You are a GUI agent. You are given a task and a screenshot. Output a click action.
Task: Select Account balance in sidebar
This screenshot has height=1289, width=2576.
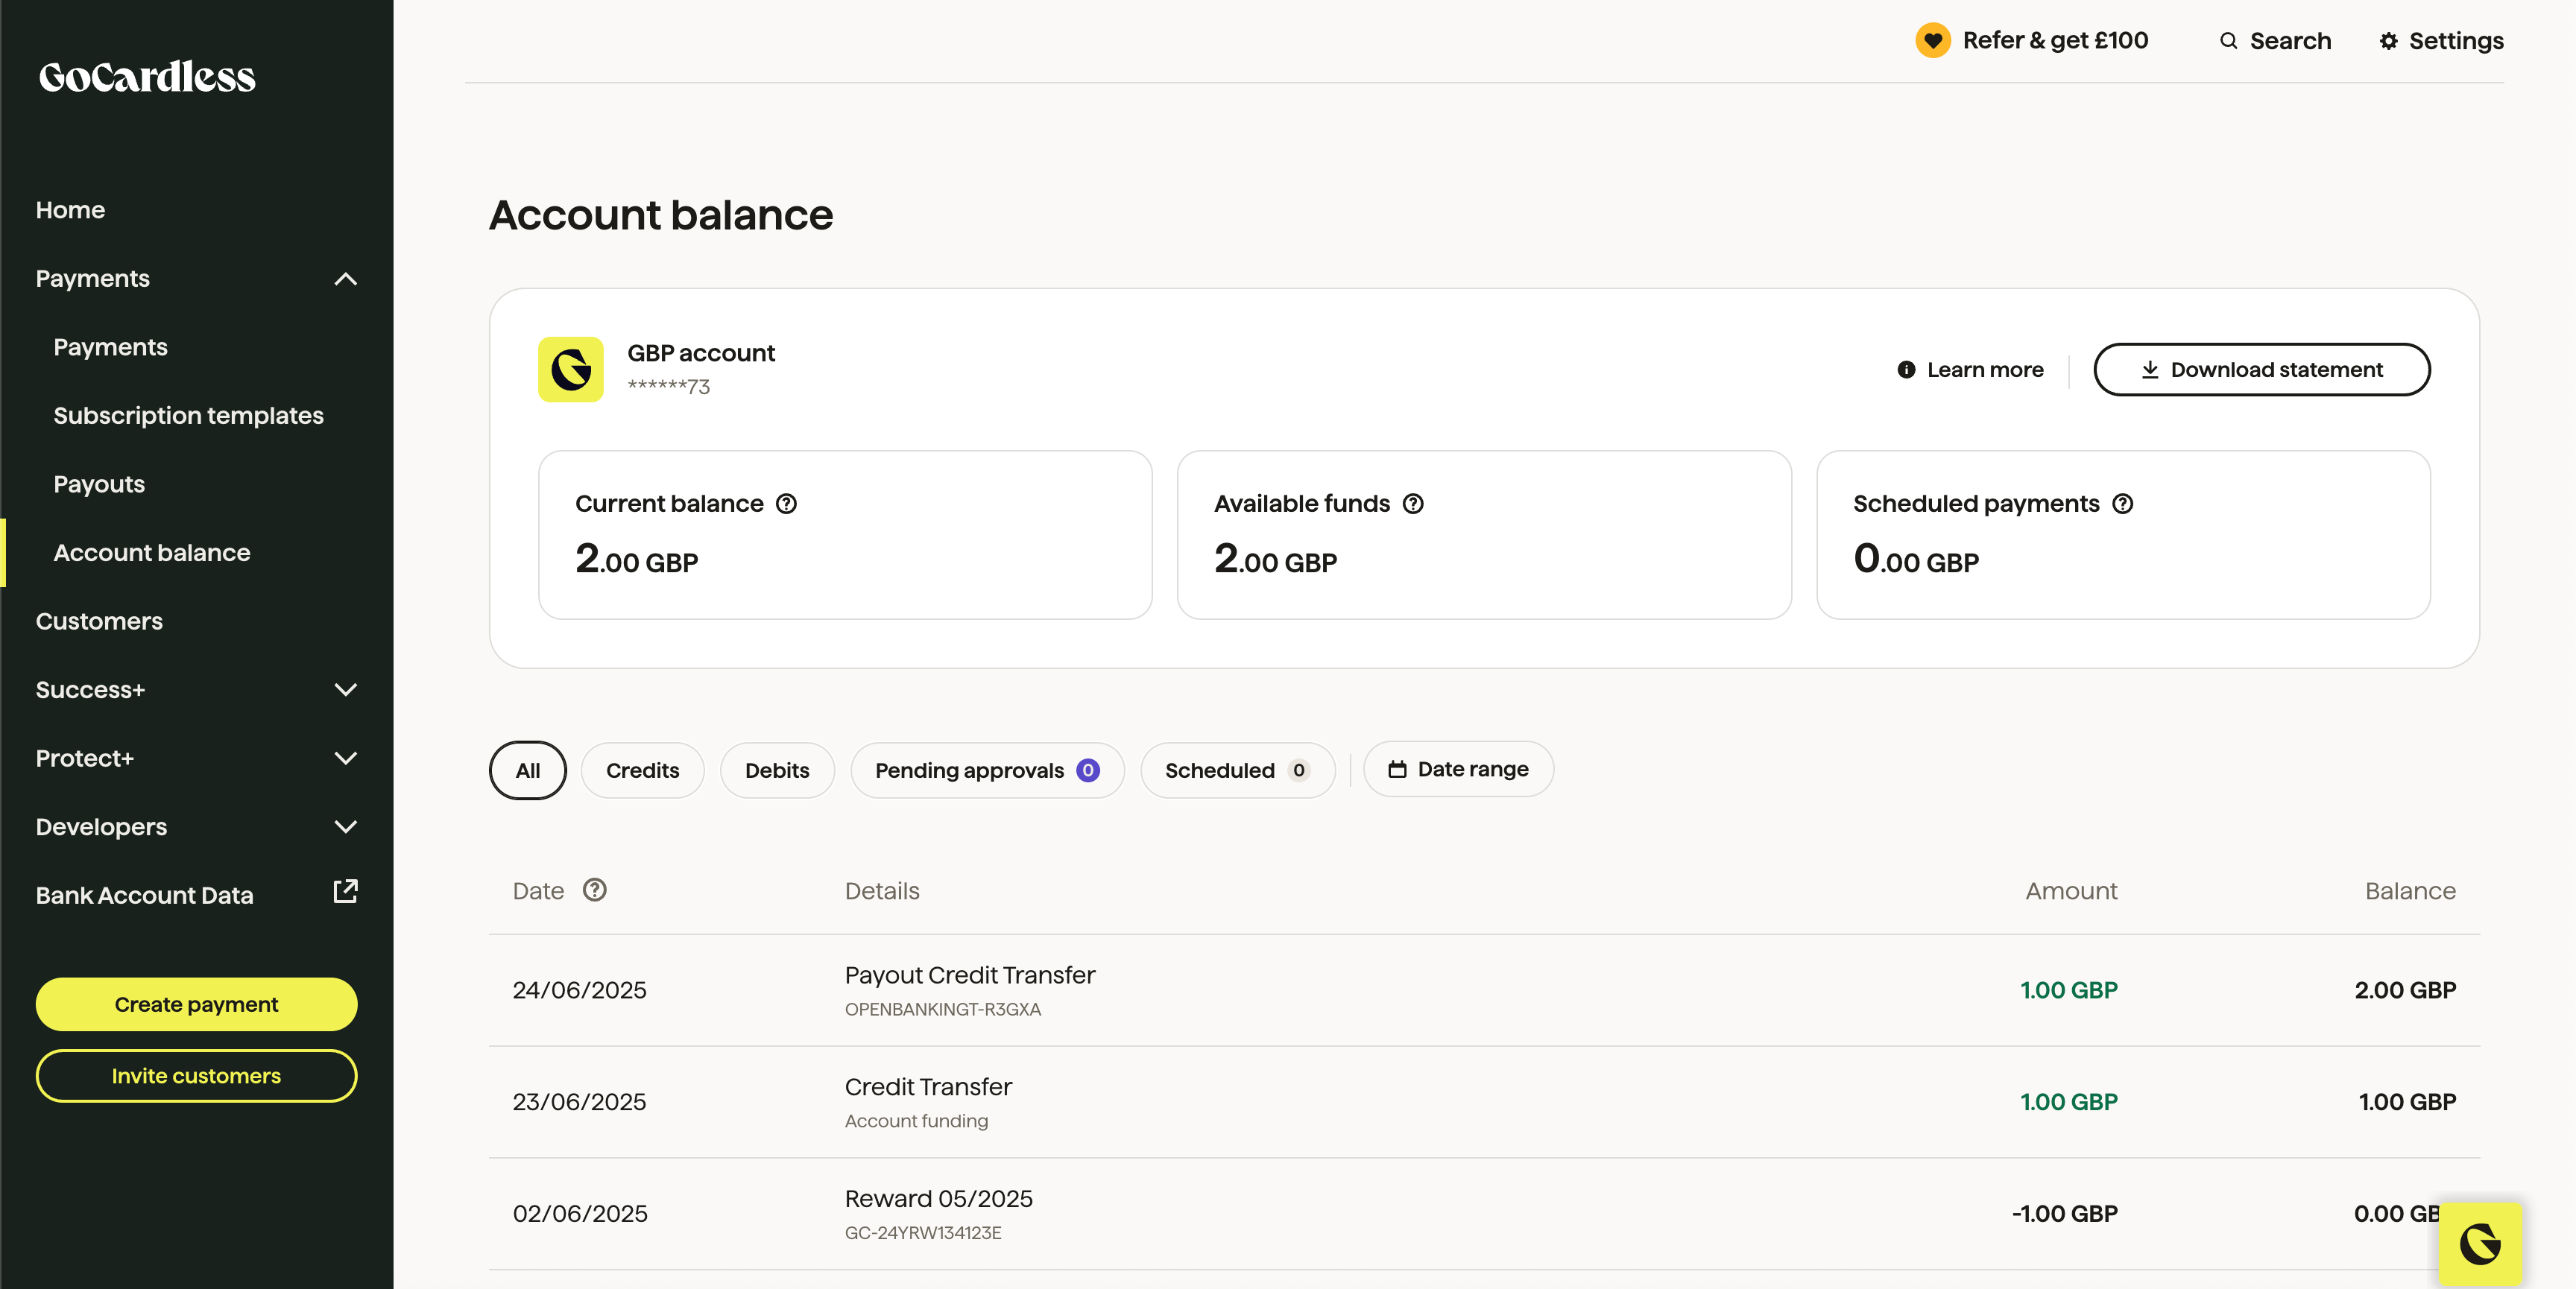(152, 553)
